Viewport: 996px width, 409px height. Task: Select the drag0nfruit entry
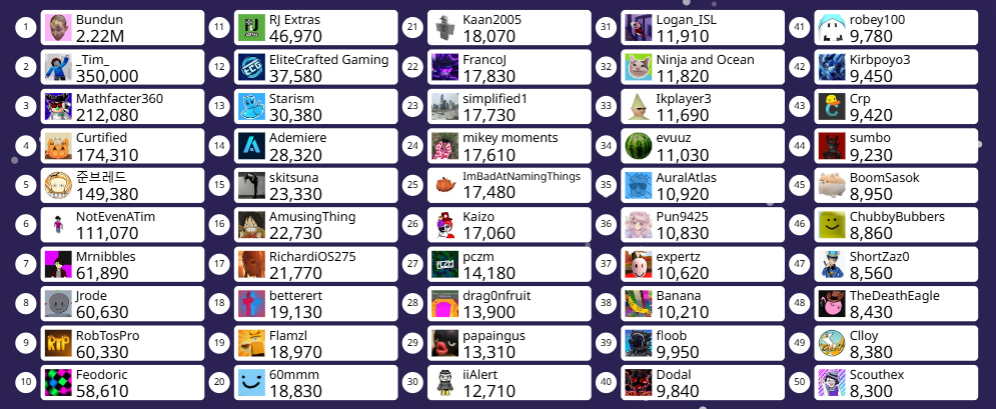[x=509, y=304]
